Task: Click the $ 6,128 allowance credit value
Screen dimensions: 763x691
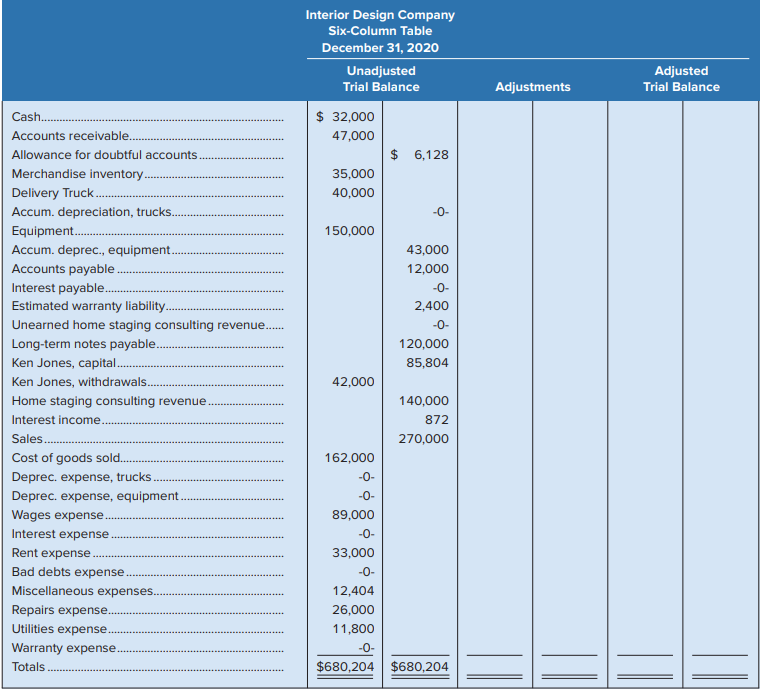Action: point(419,155)
